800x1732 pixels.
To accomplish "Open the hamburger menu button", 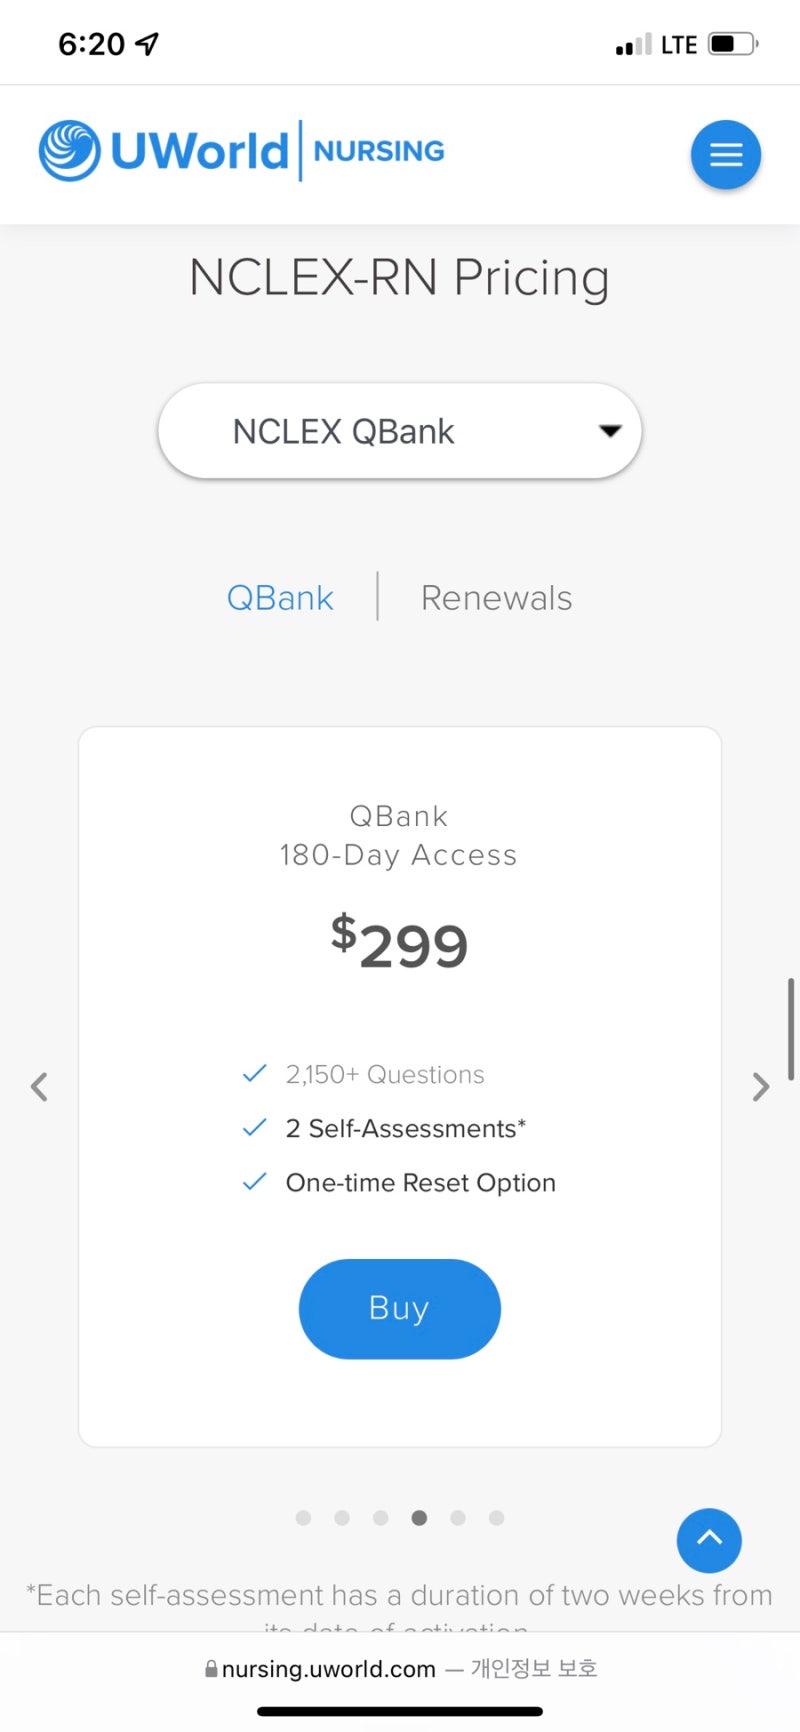I will tap(726, 154).
